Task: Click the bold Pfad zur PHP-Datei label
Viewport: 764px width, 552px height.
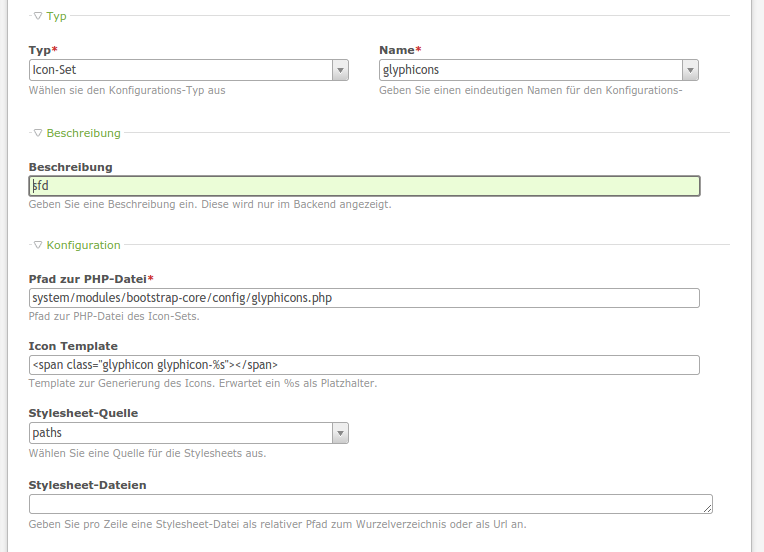Action: click(88, 278)
